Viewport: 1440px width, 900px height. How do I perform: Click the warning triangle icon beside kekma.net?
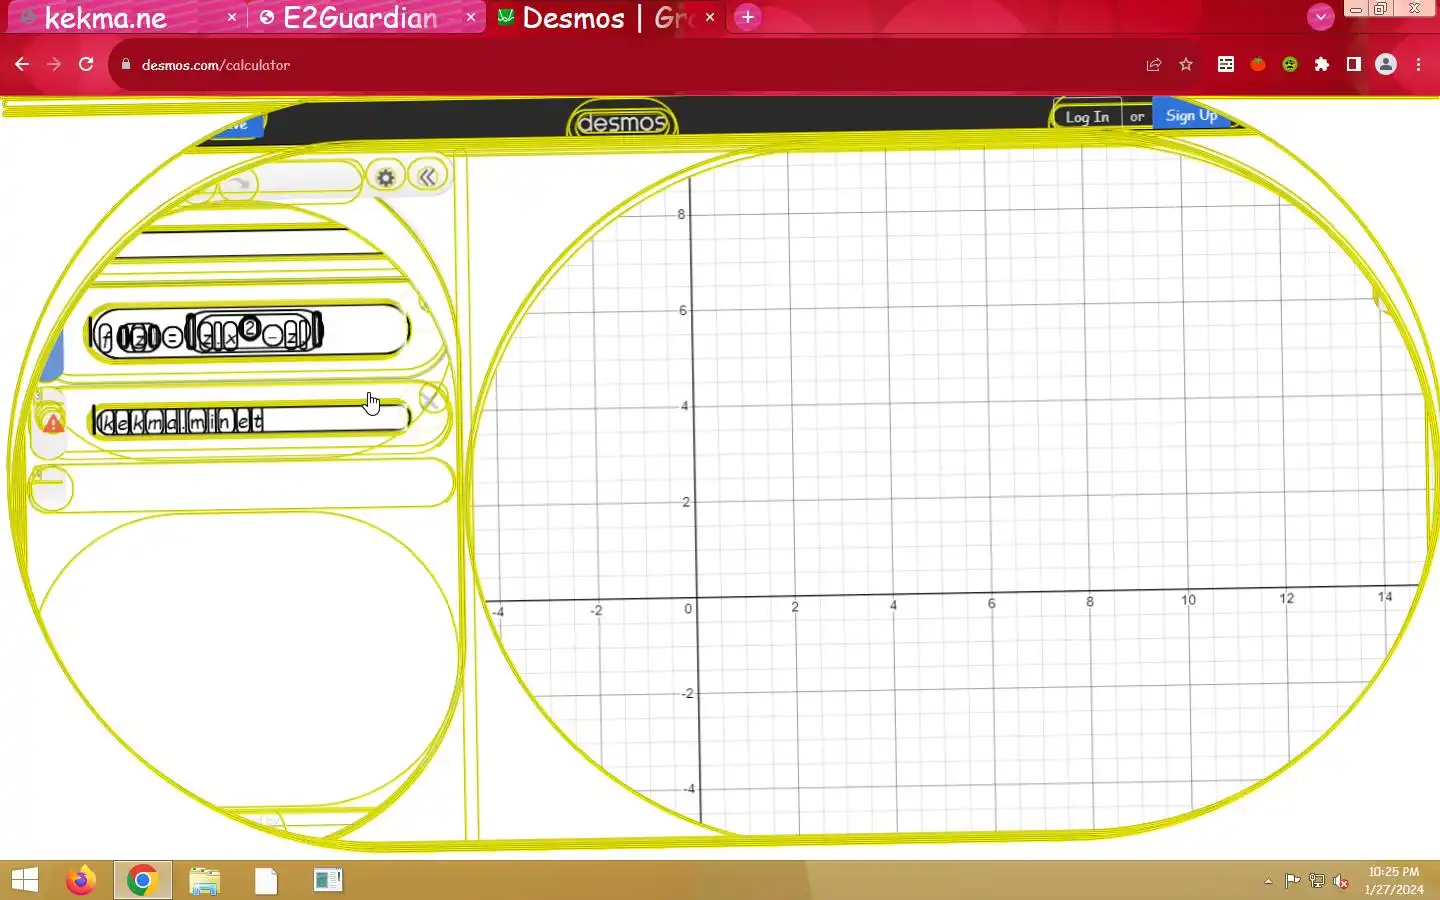(52, 423)
